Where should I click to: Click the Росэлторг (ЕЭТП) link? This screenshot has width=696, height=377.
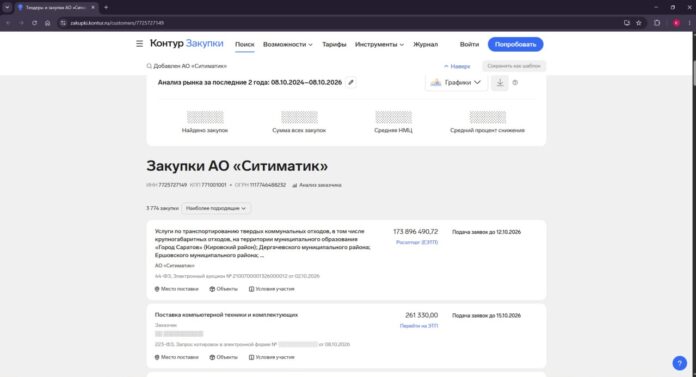point(417,242)
